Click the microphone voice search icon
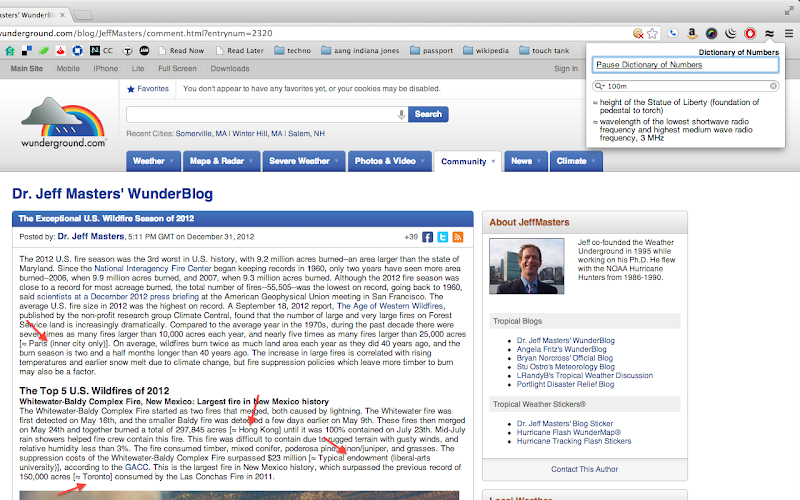This screenshot has width=800, height=500. pyautogui.click(x=401, y=114)
